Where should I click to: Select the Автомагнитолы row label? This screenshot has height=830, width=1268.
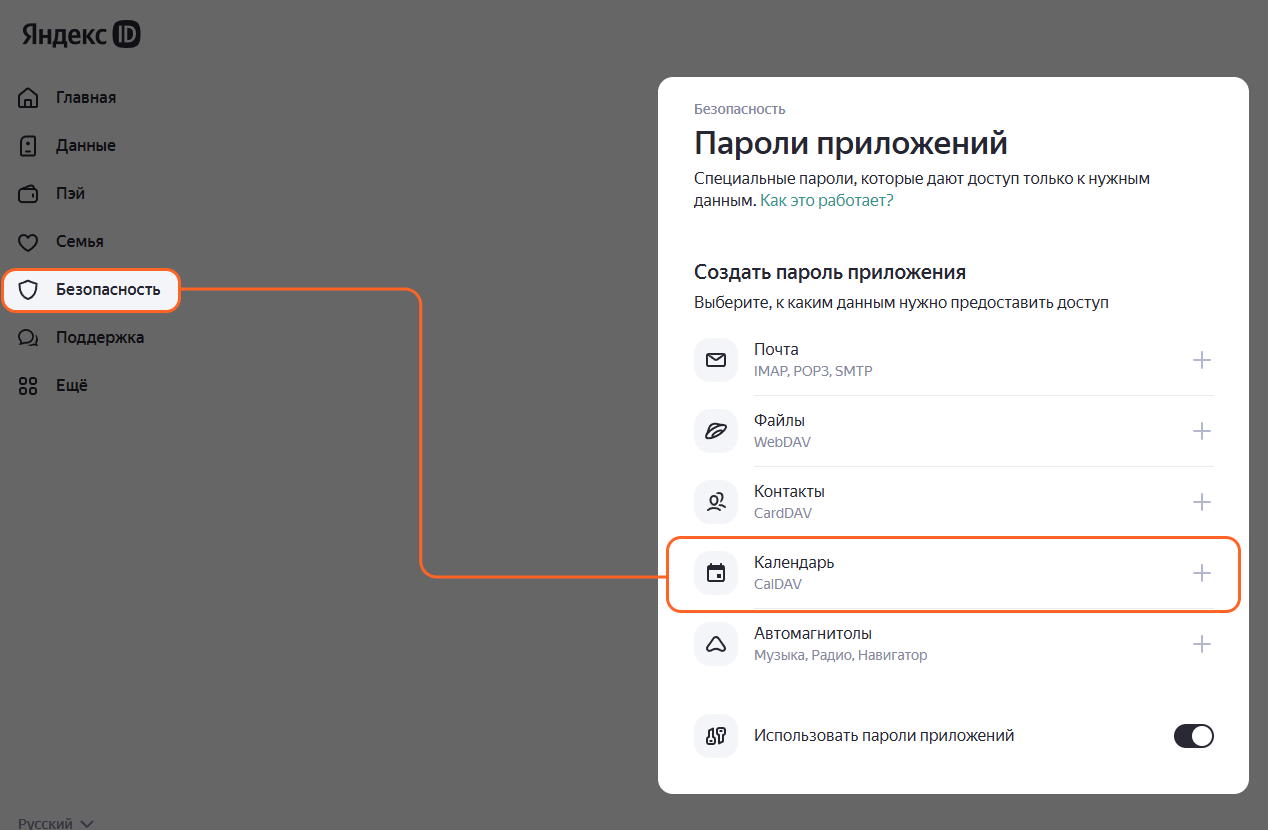coord(813,634)
